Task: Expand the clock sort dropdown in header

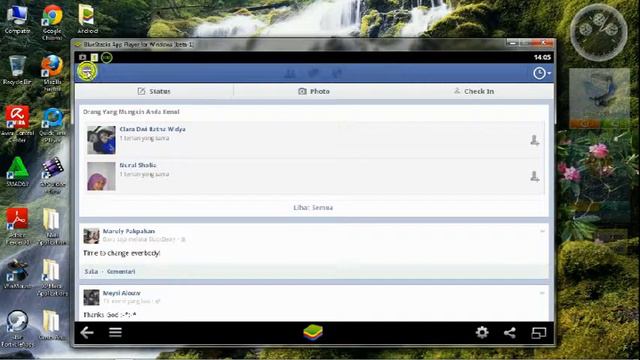Action: point(542,73)
